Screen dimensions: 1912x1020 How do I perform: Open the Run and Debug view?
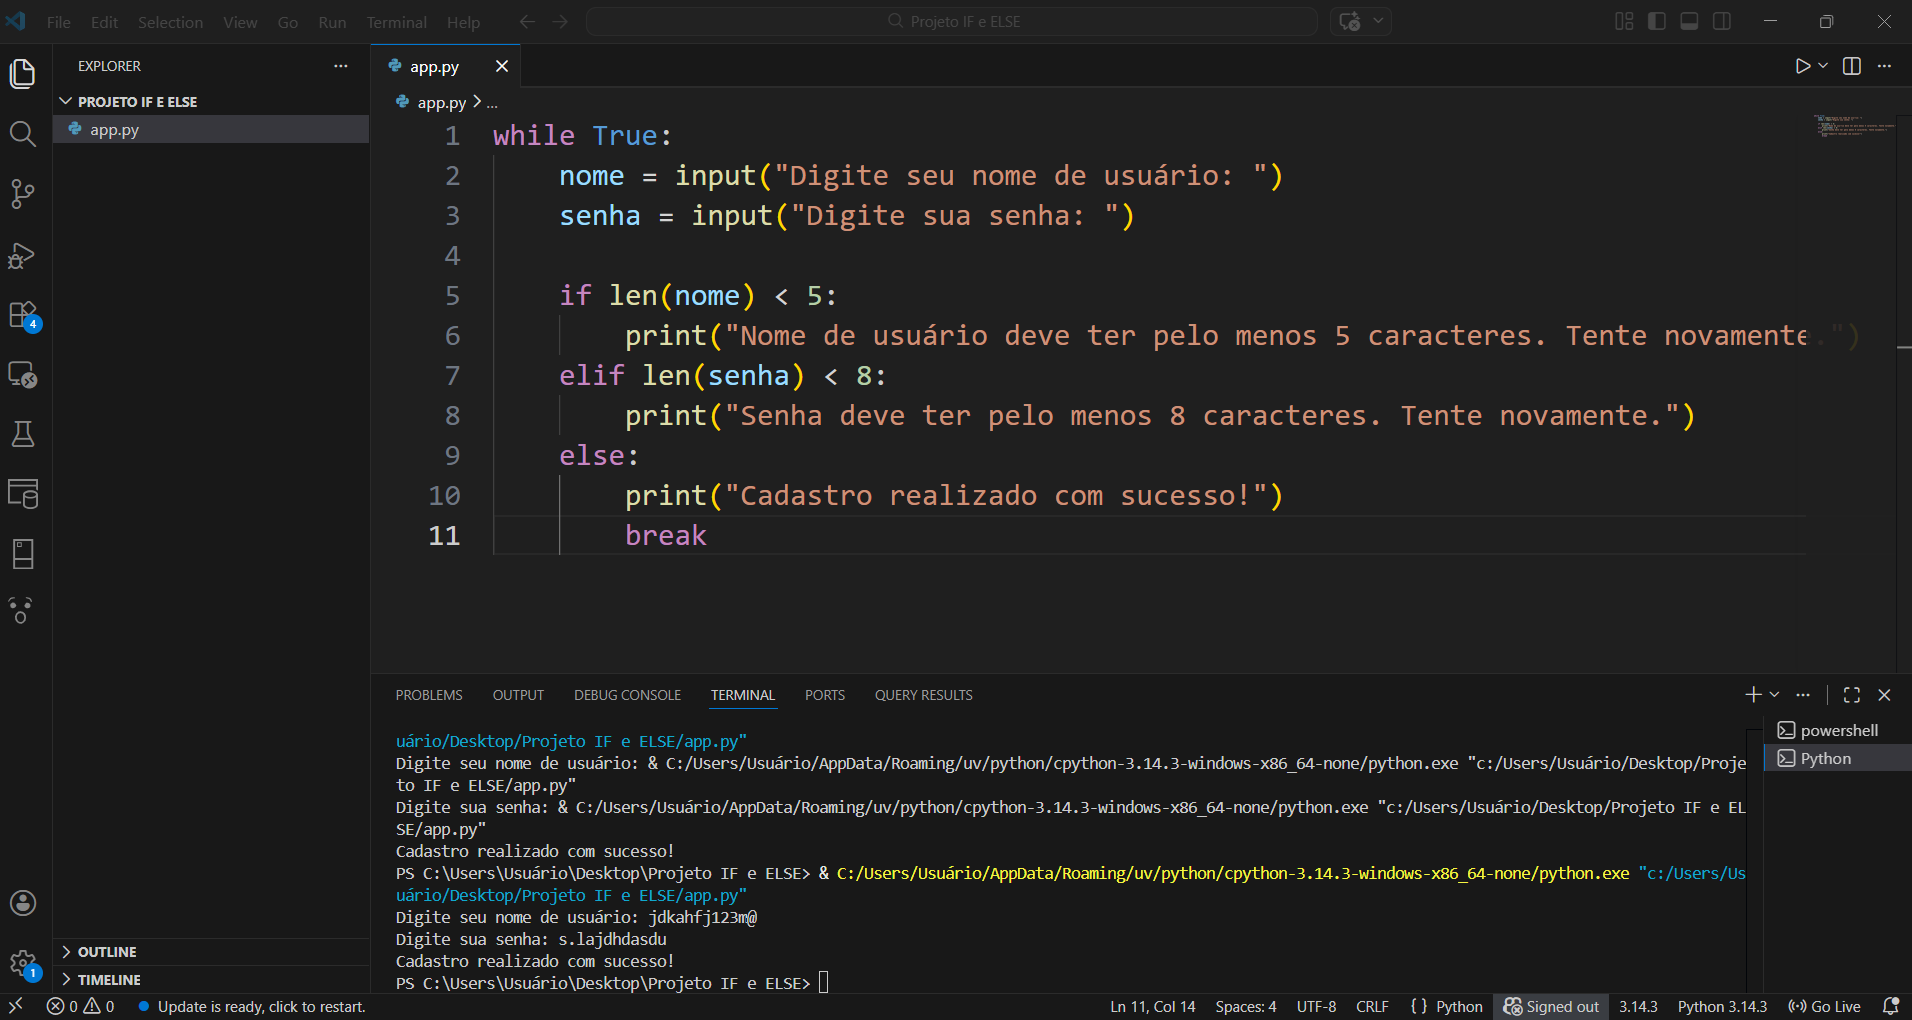pyautogui.click(x=22, y=255)
